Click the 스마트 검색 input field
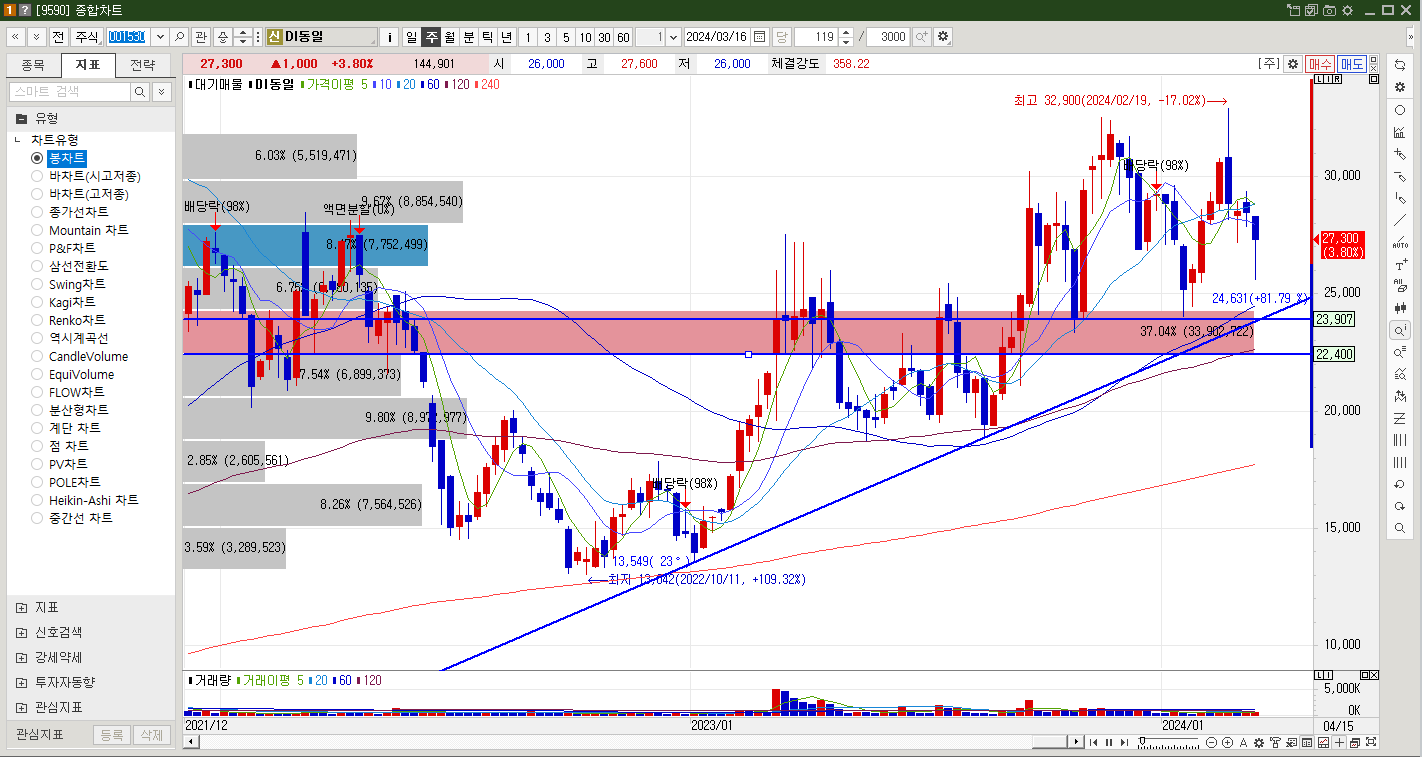This screenshot has height=757, width=1422. click(x=69, y=92)
